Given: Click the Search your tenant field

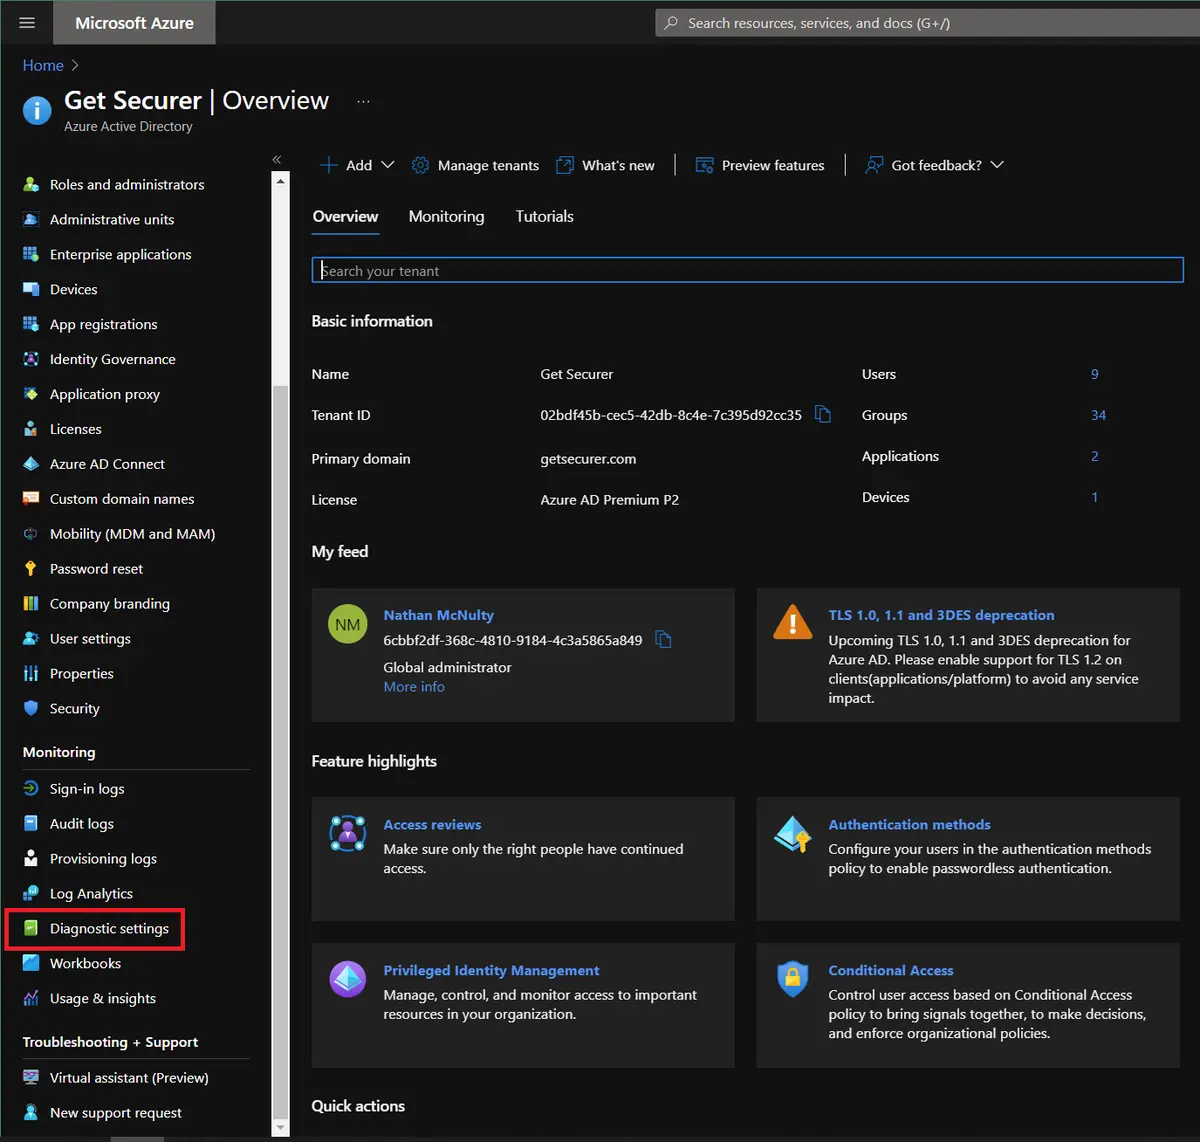Looking at the screenshot, I should pos(747,270).
